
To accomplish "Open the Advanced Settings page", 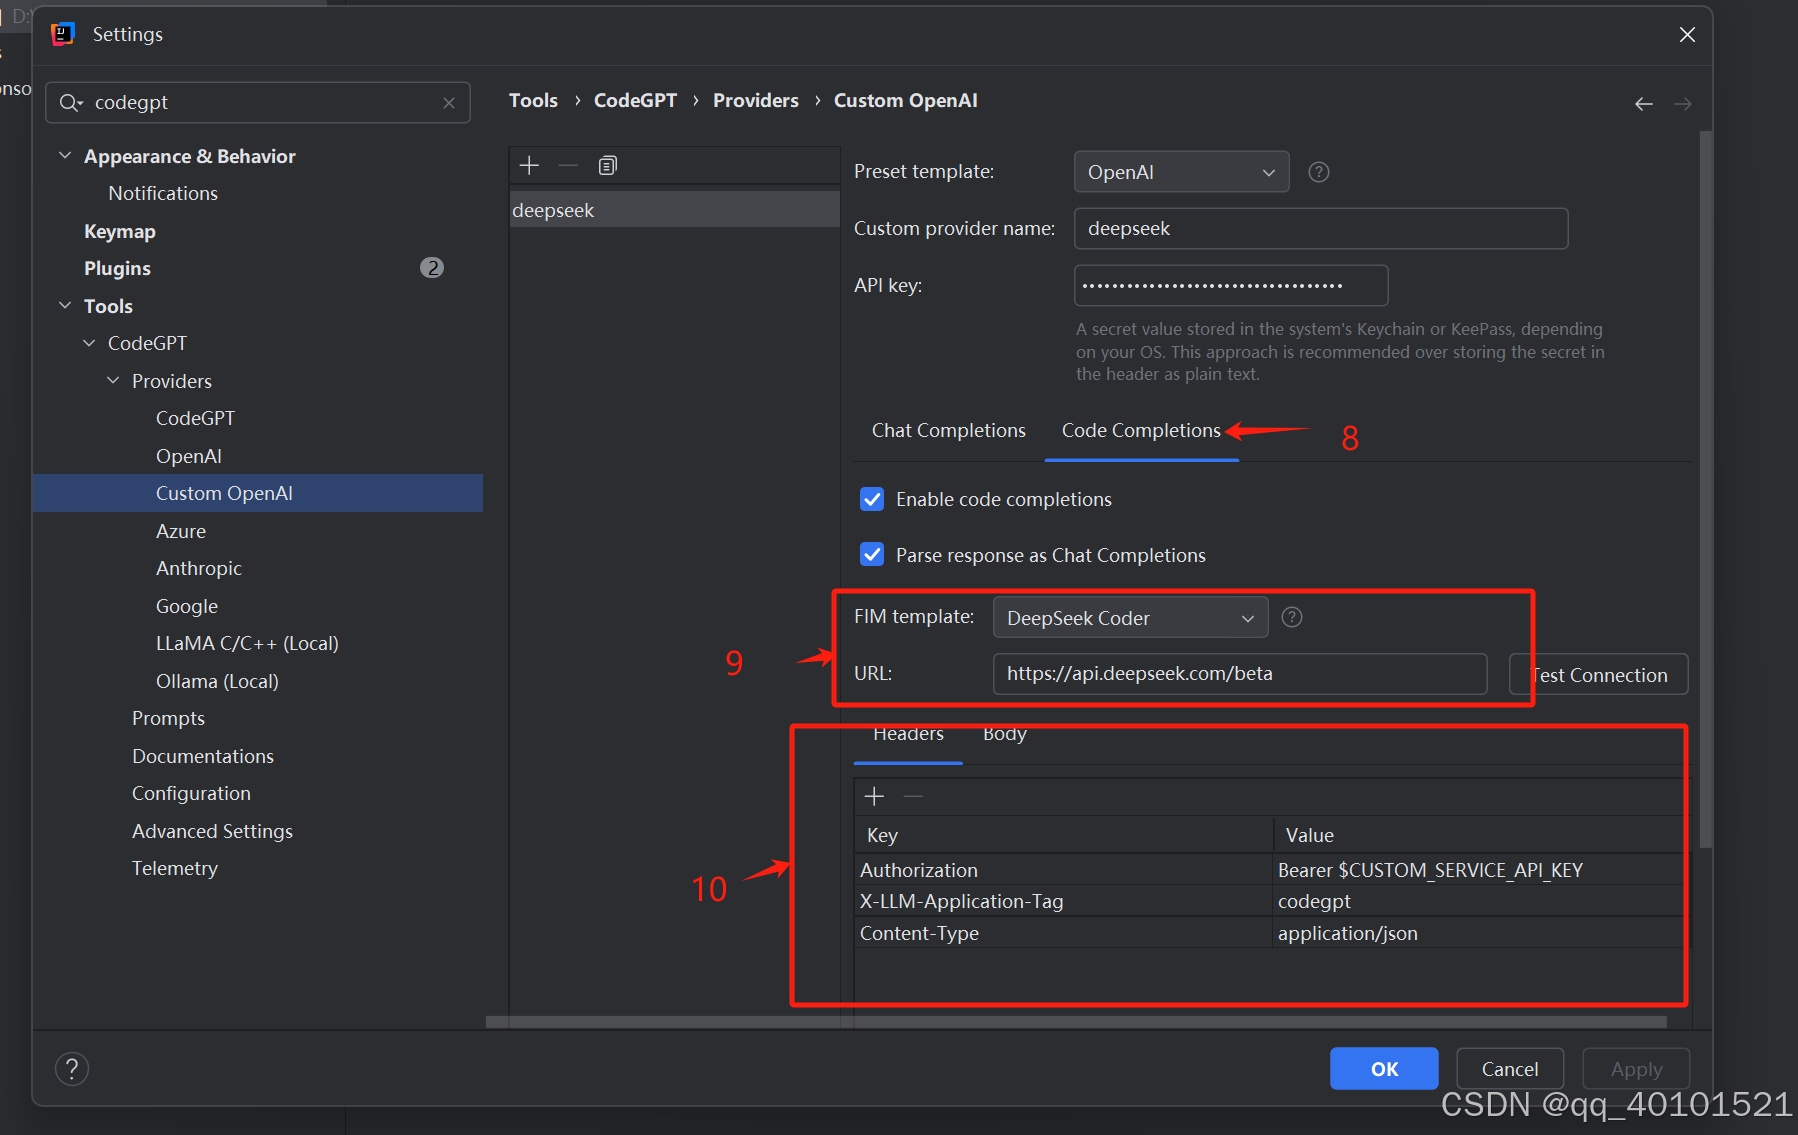I will coord(212,831).
